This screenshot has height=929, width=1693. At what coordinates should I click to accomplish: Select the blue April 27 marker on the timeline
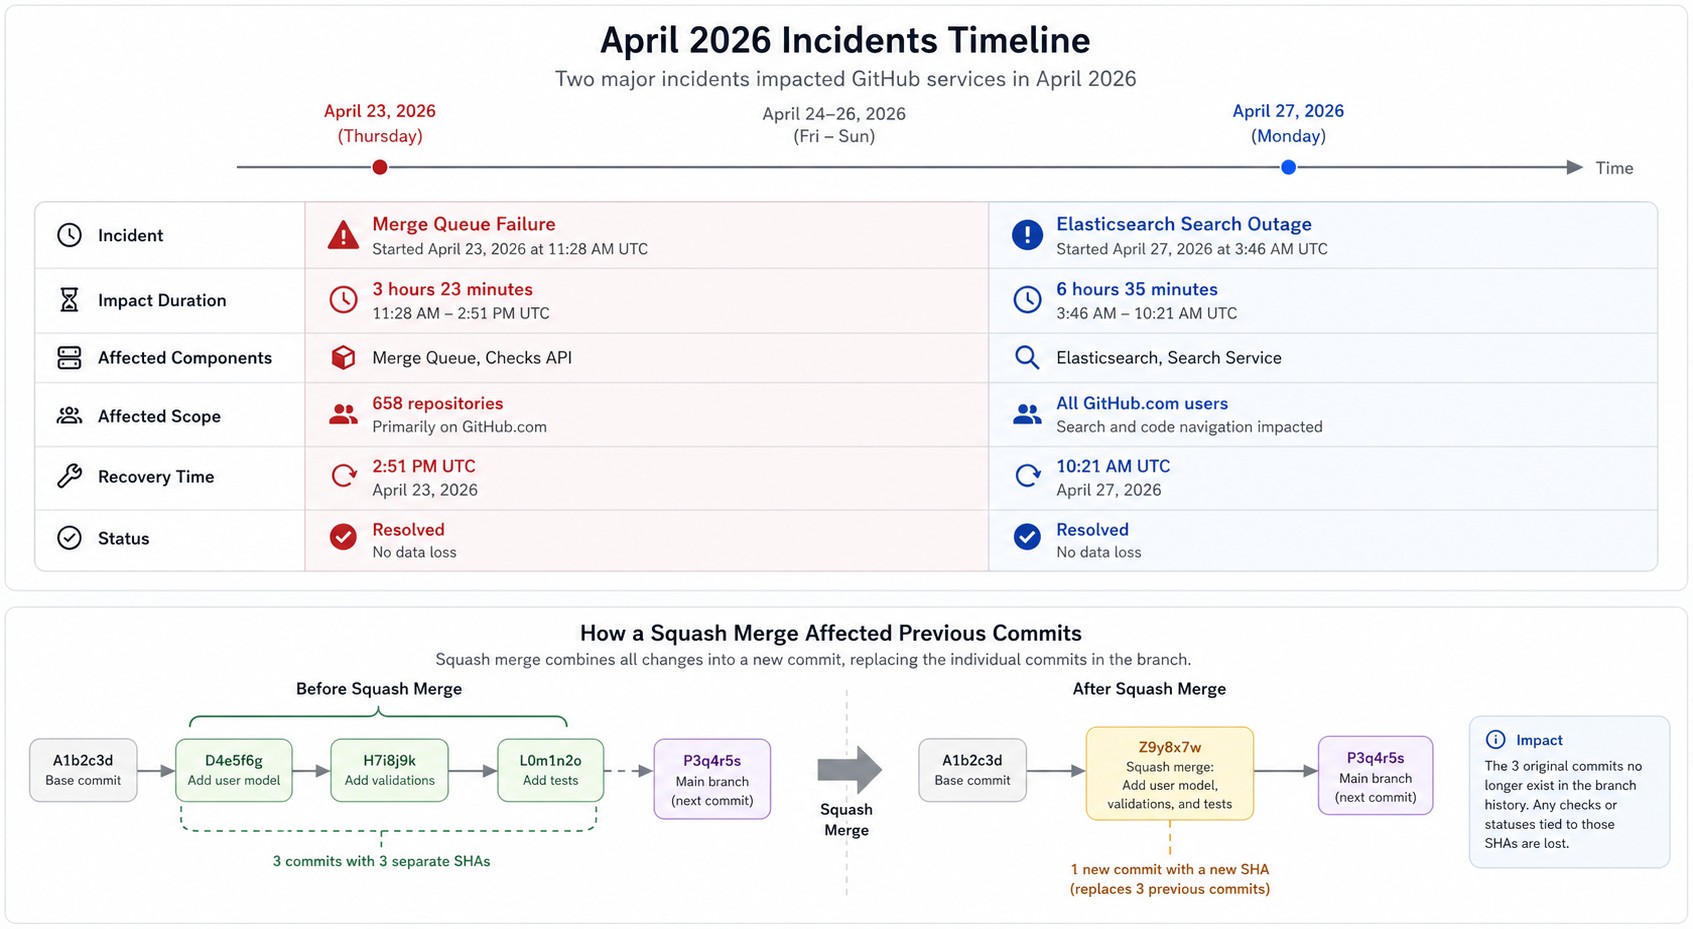pos(1288,168)
